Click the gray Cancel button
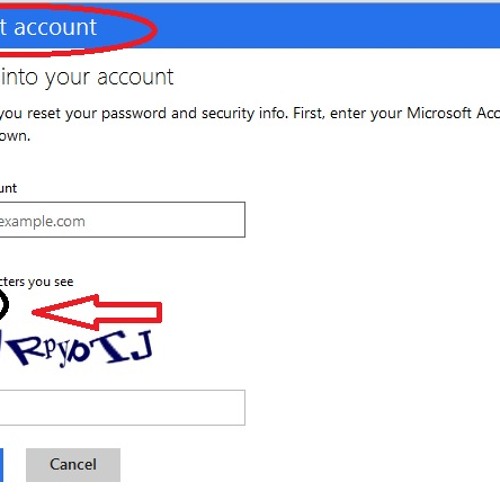 [x=73, y=465]
